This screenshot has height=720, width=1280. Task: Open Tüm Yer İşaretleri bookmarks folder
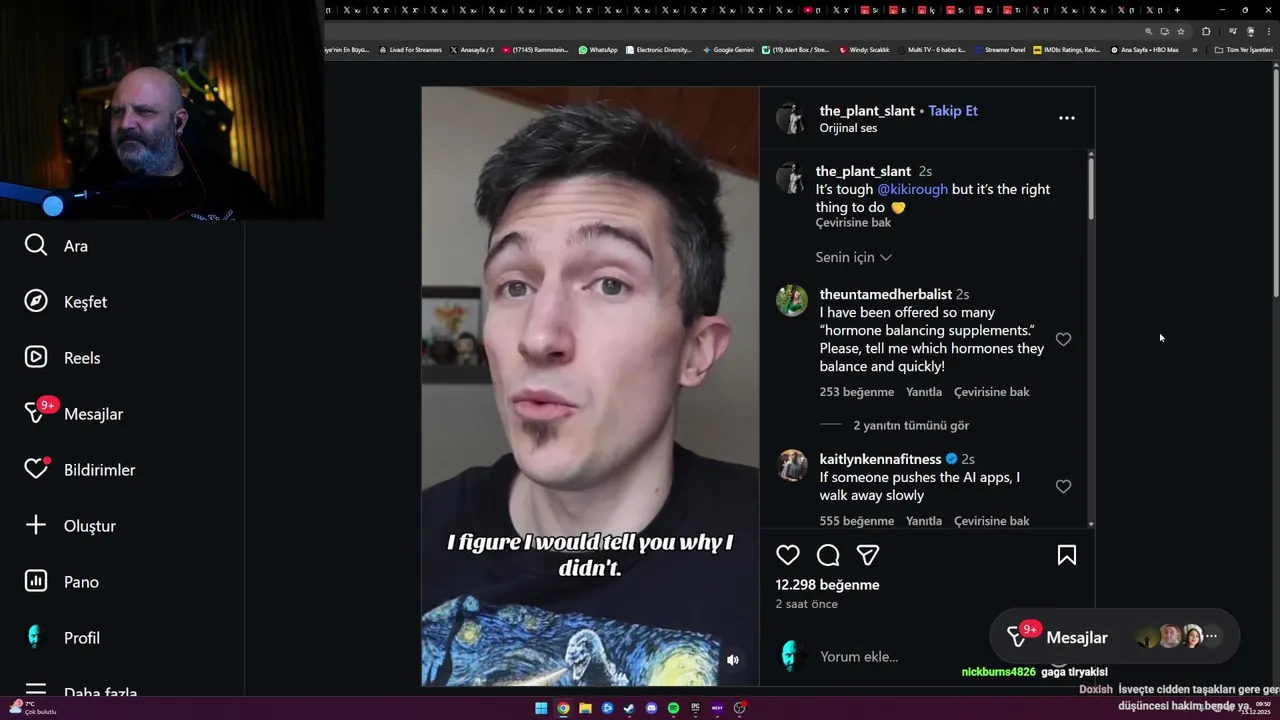[x=1243, y=50]
